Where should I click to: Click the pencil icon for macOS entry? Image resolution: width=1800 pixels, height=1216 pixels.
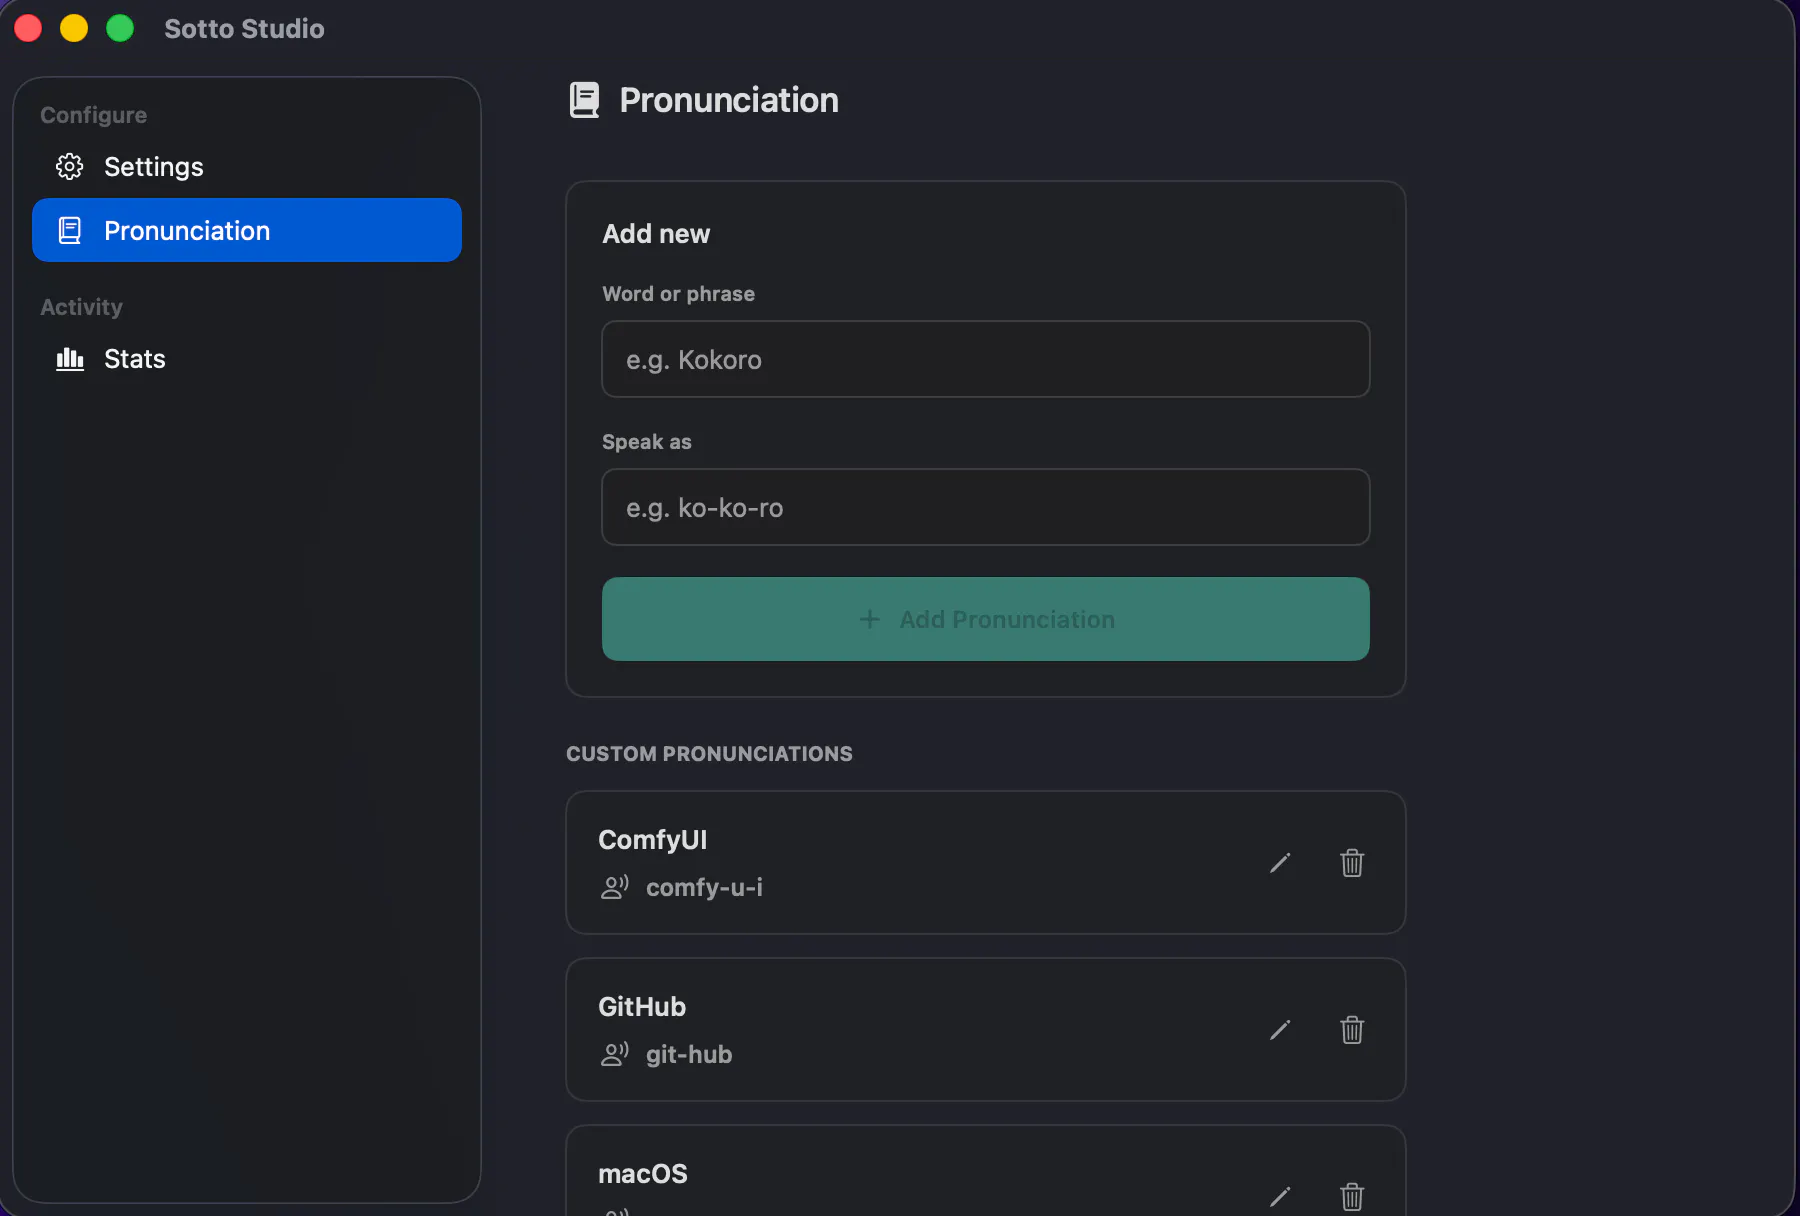coord(1280,1196)
